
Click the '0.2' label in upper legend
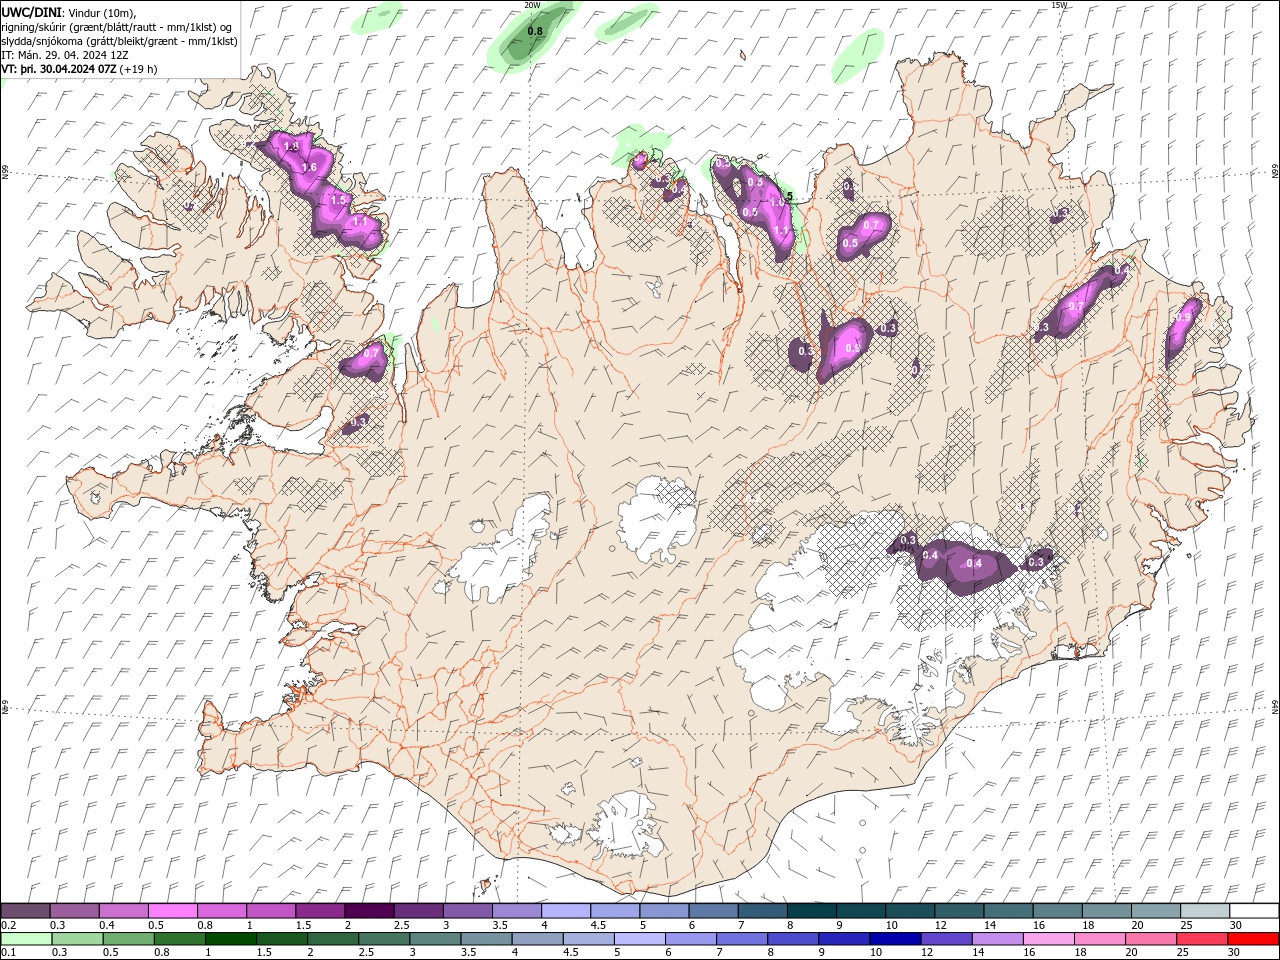8,925
